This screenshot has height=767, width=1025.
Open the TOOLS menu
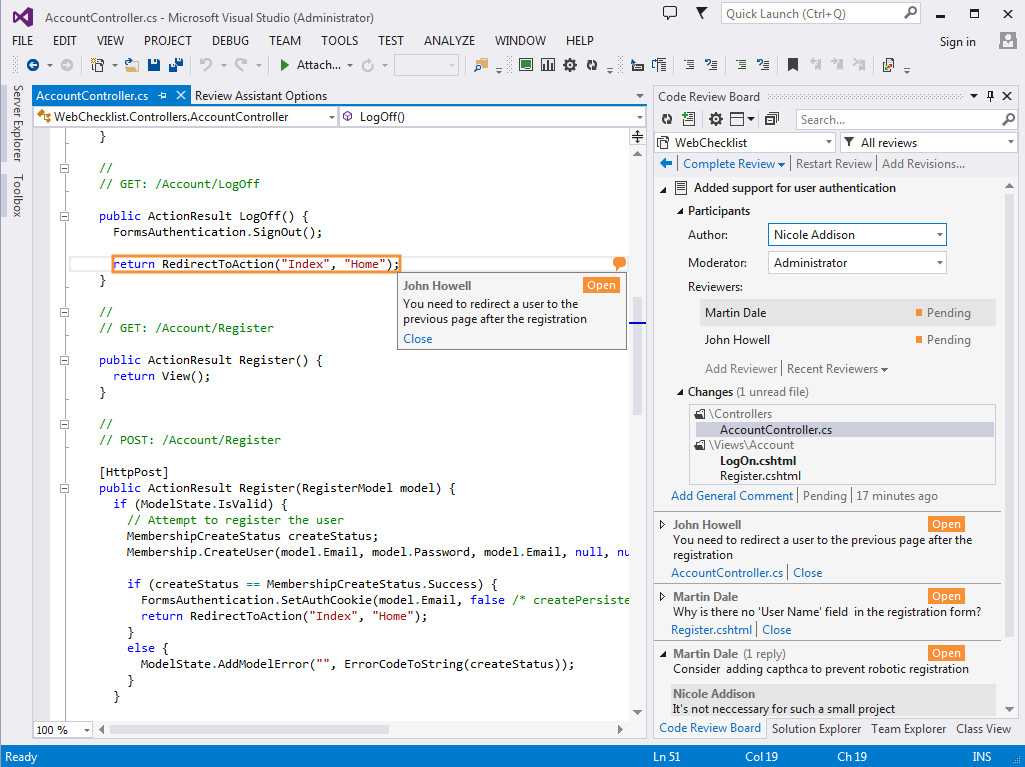coord(339,41)
